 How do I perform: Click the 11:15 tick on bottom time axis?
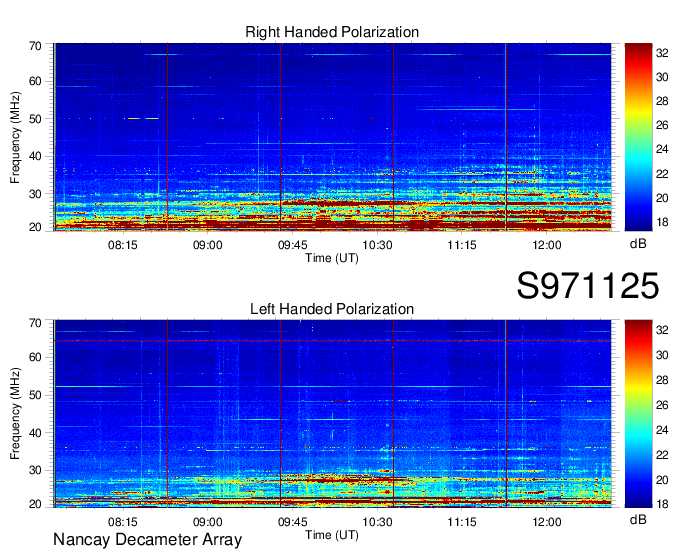pyautogui.click(x=462, y=522)
